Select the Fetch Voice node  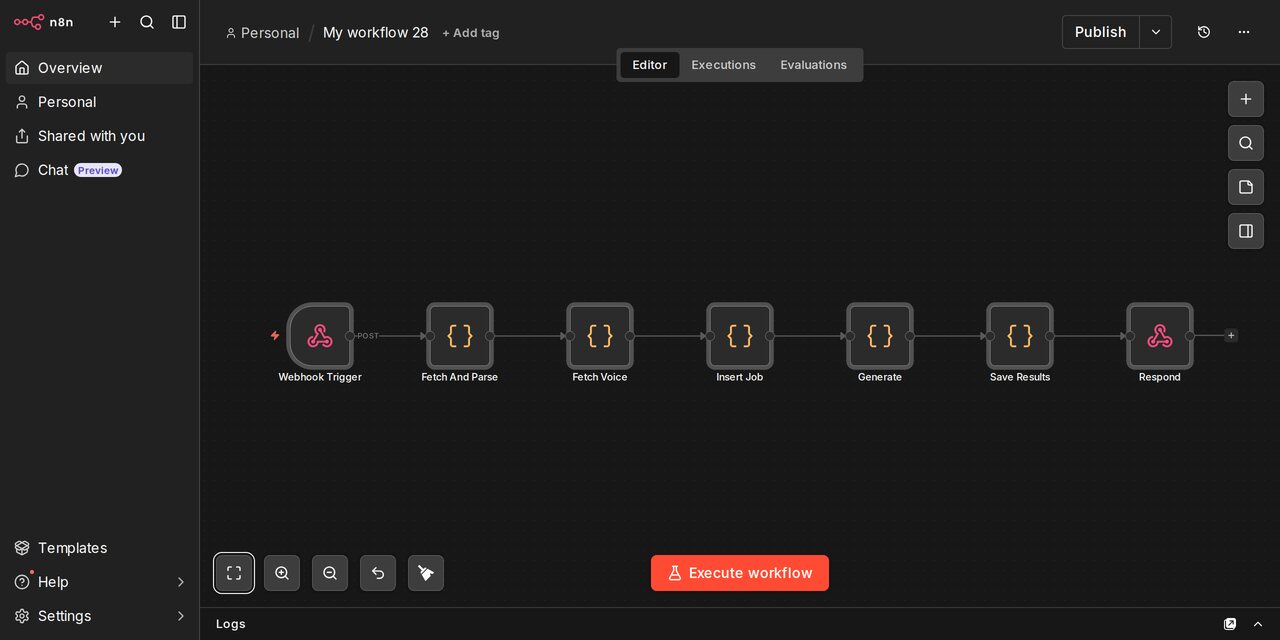[600, 336]
